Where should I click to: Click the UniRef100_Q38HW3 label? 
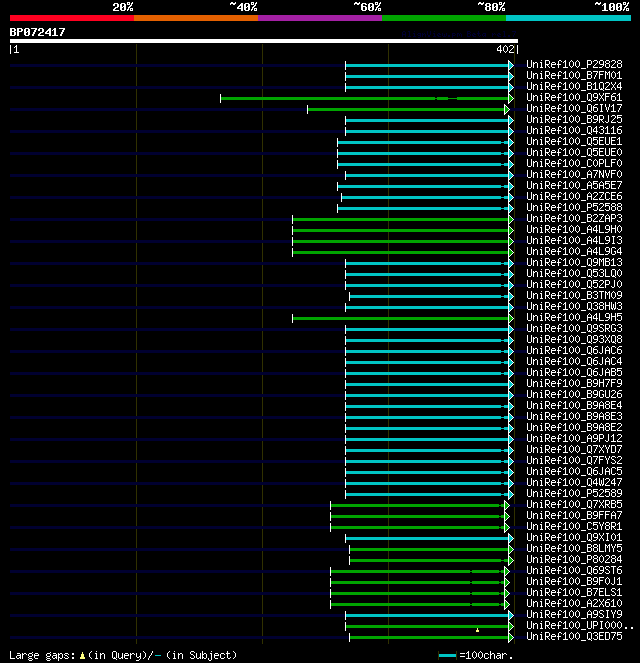(x=574, y=306)
